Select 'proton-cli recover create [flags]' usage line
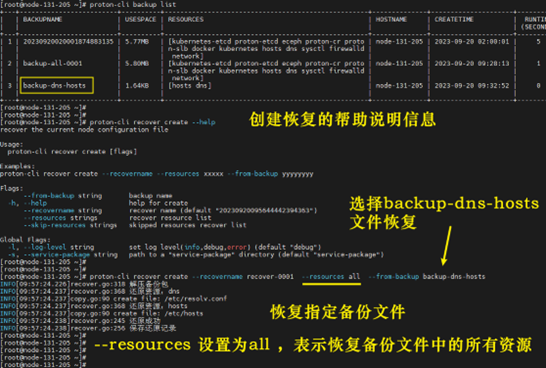Viewport: 546px width, 368px height. pos(72,151)
